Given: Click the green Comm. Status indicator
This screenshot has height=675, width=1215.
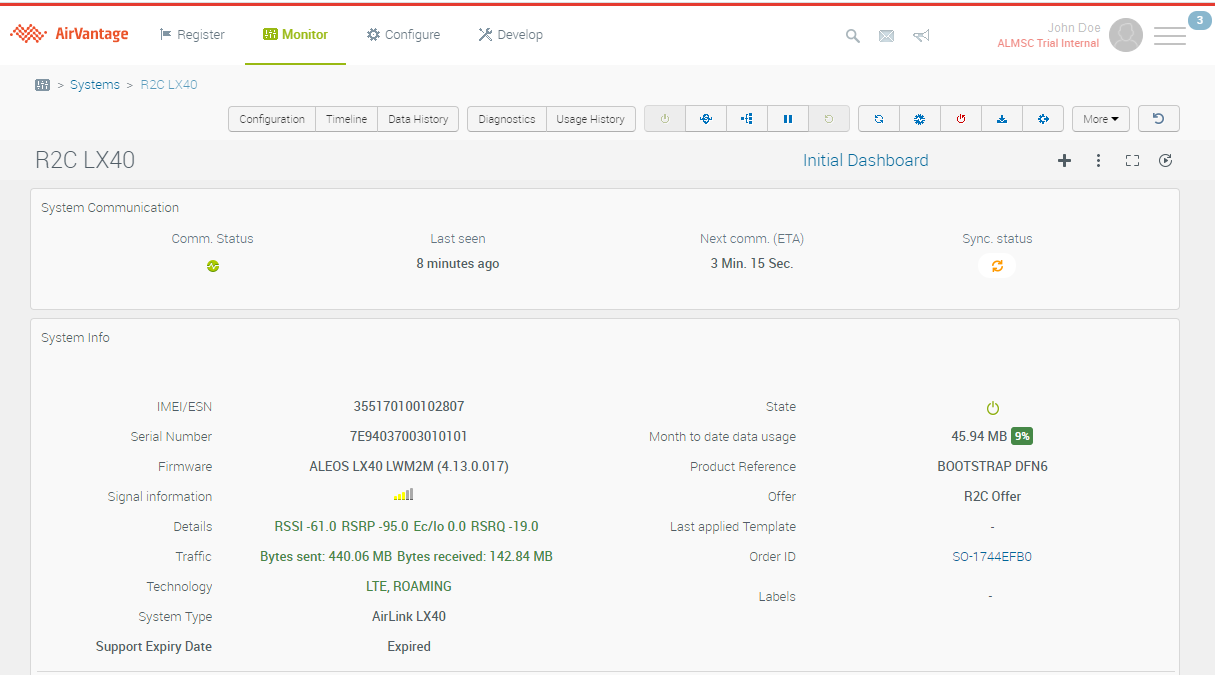Looking at the screenshot, I should [x=213, y=266].
